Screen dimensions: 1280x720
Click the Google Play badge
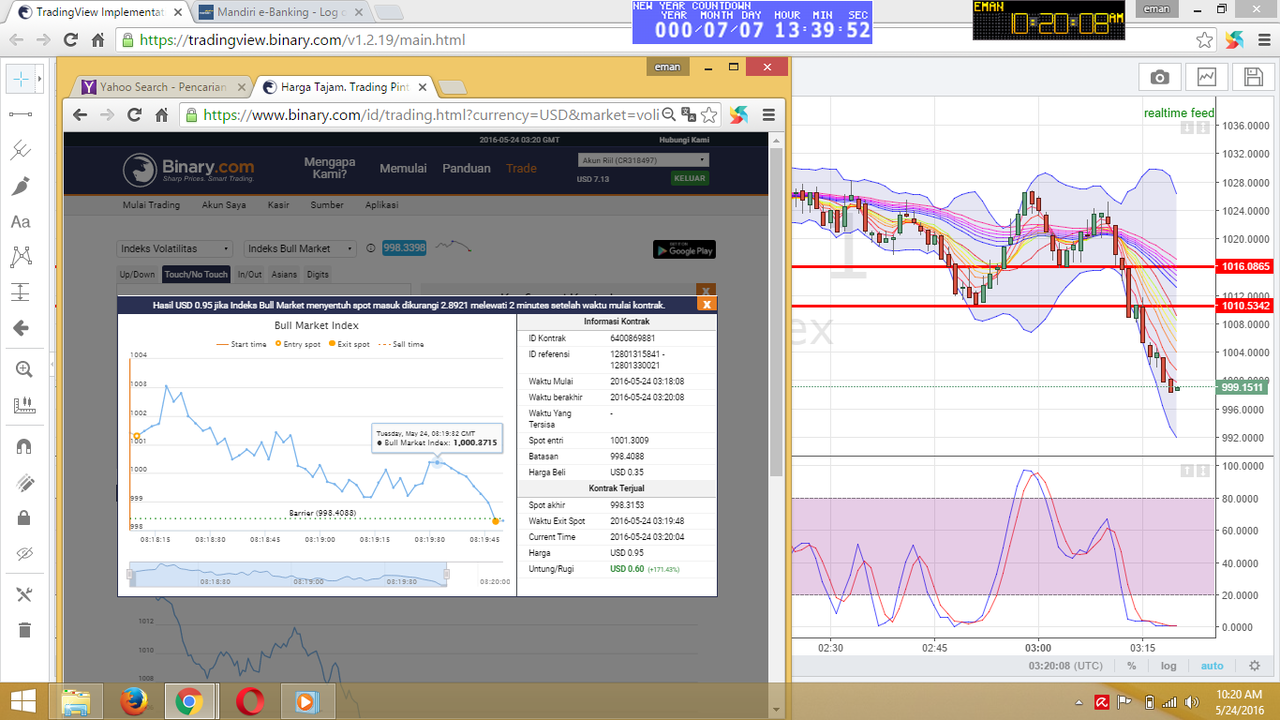point(684,250)
